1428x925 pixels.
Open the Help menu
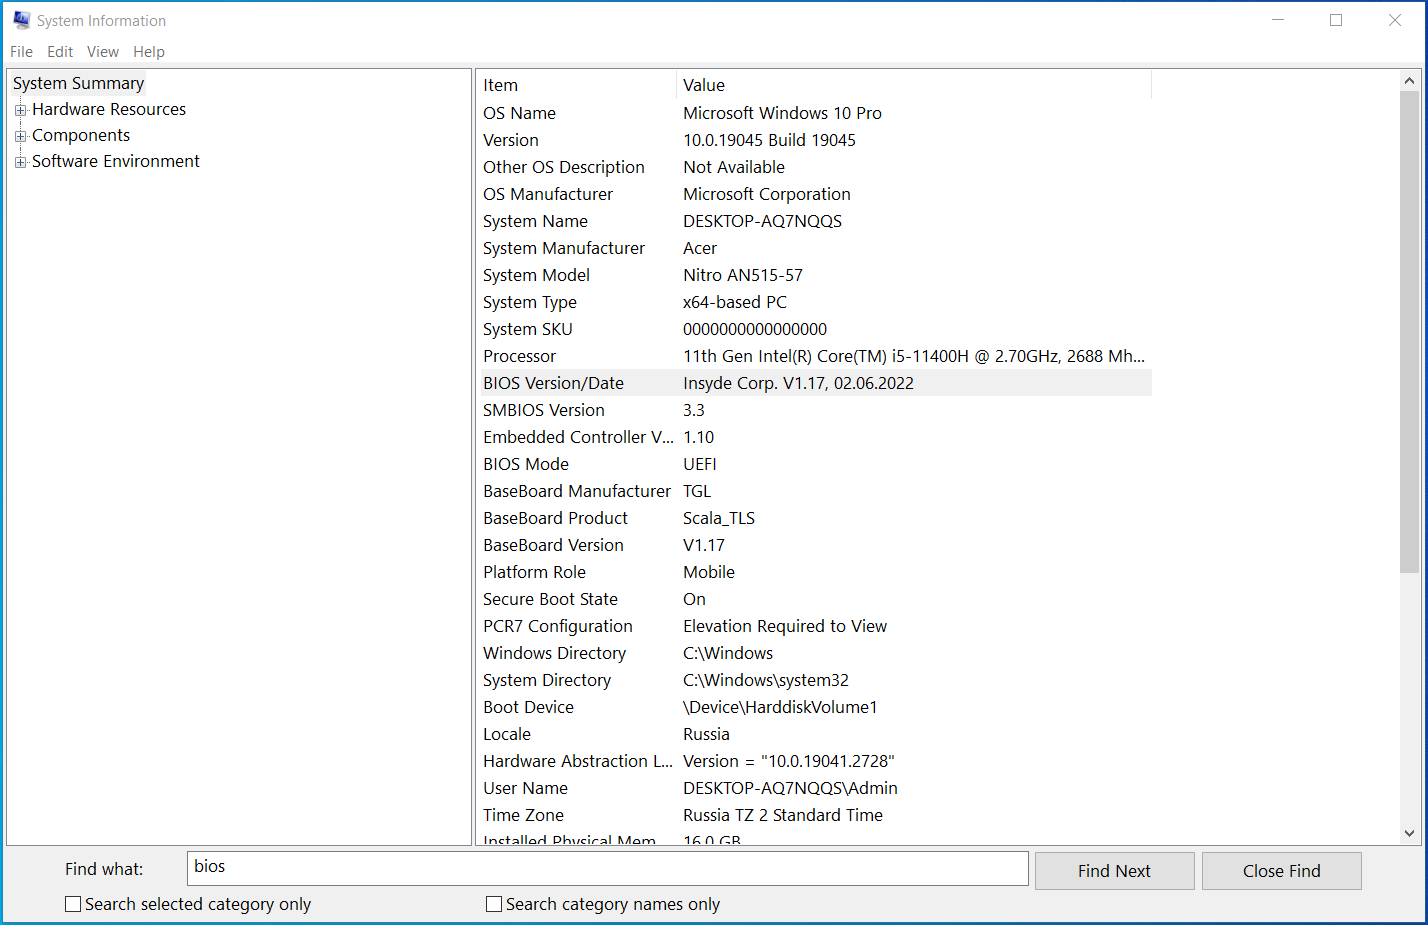pos(149,52)
